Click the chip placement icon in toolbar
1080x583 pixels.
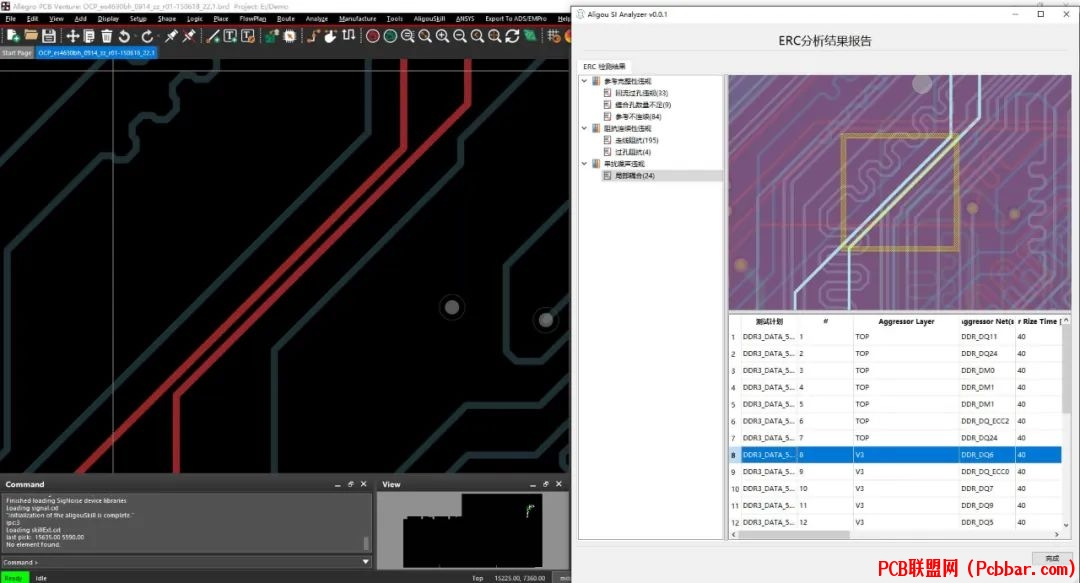pyautogui.click(x=290, y=36)
